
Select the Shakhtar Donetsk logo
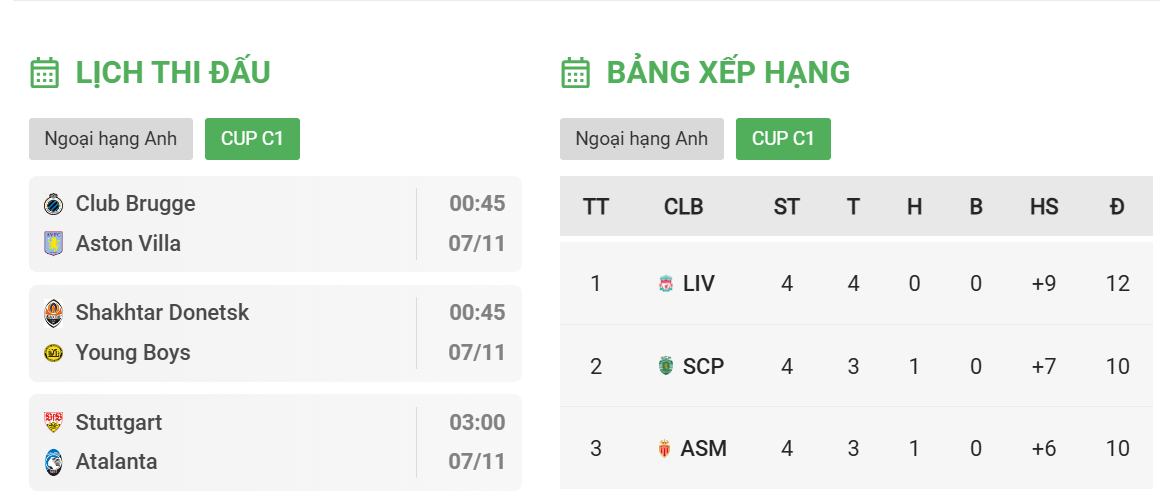click(x=53, y=313)
